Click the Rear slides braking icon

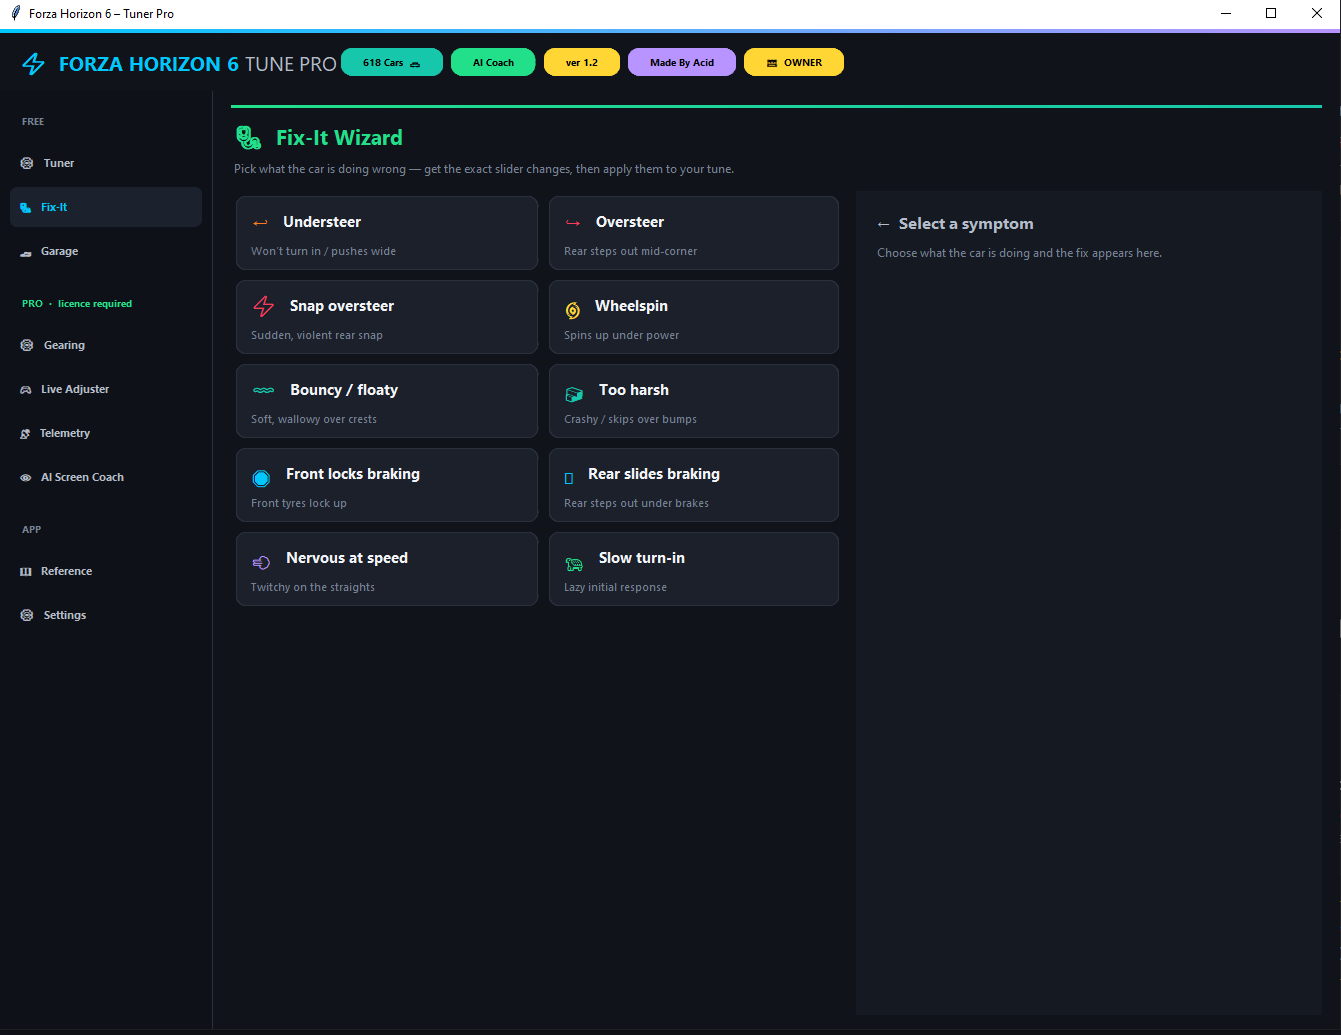pos(569,479)
